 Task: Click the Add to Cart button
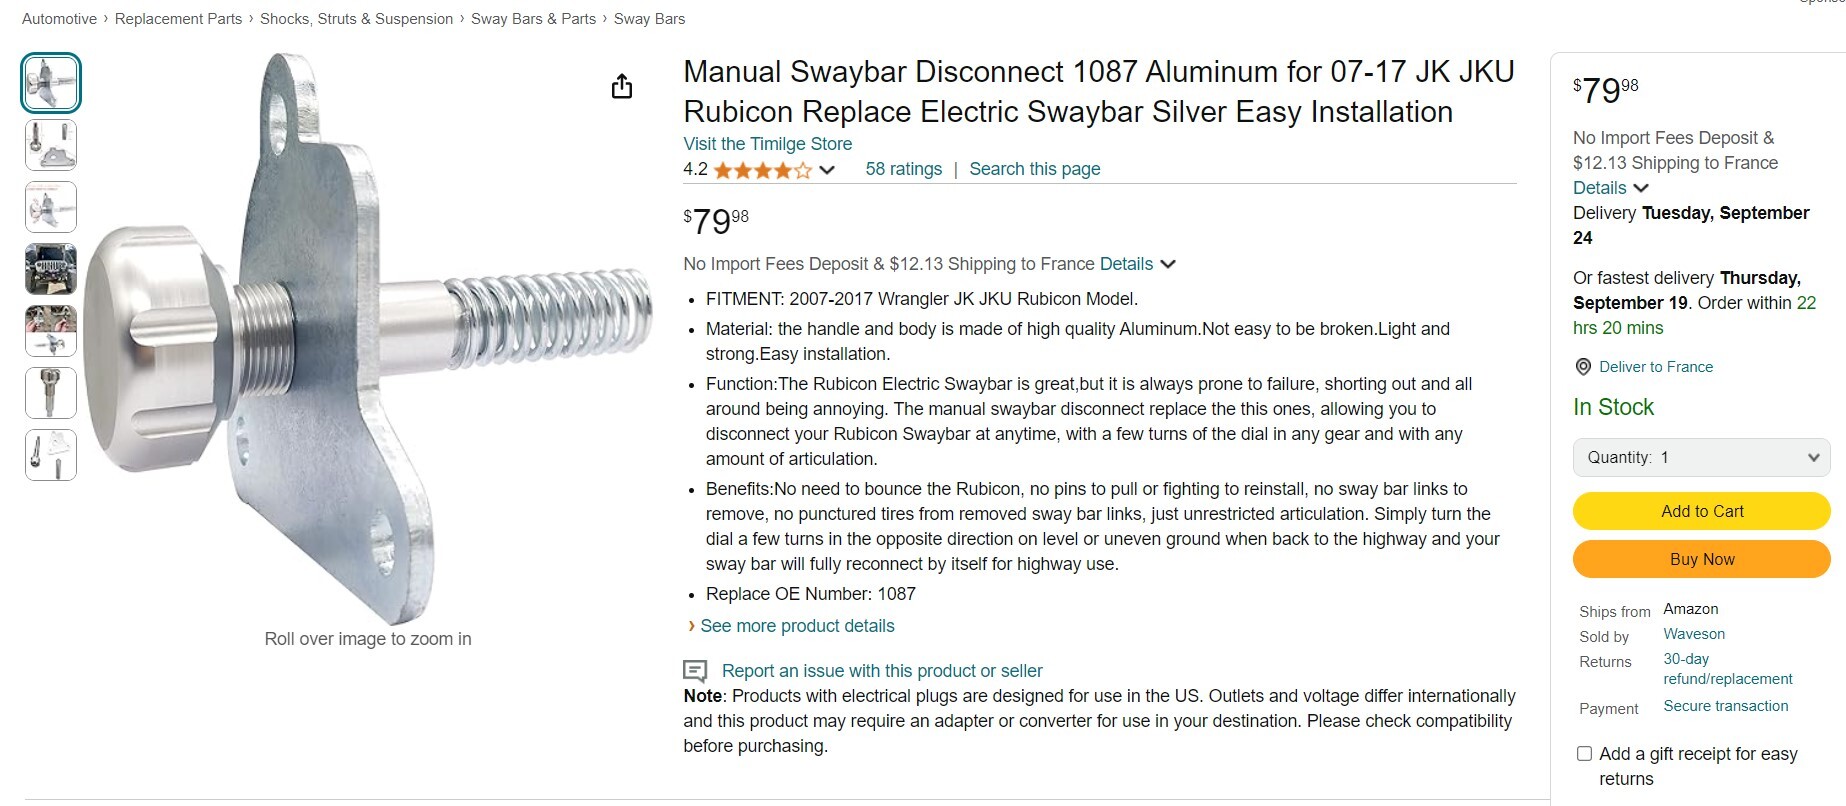(x=1701, y=511)
